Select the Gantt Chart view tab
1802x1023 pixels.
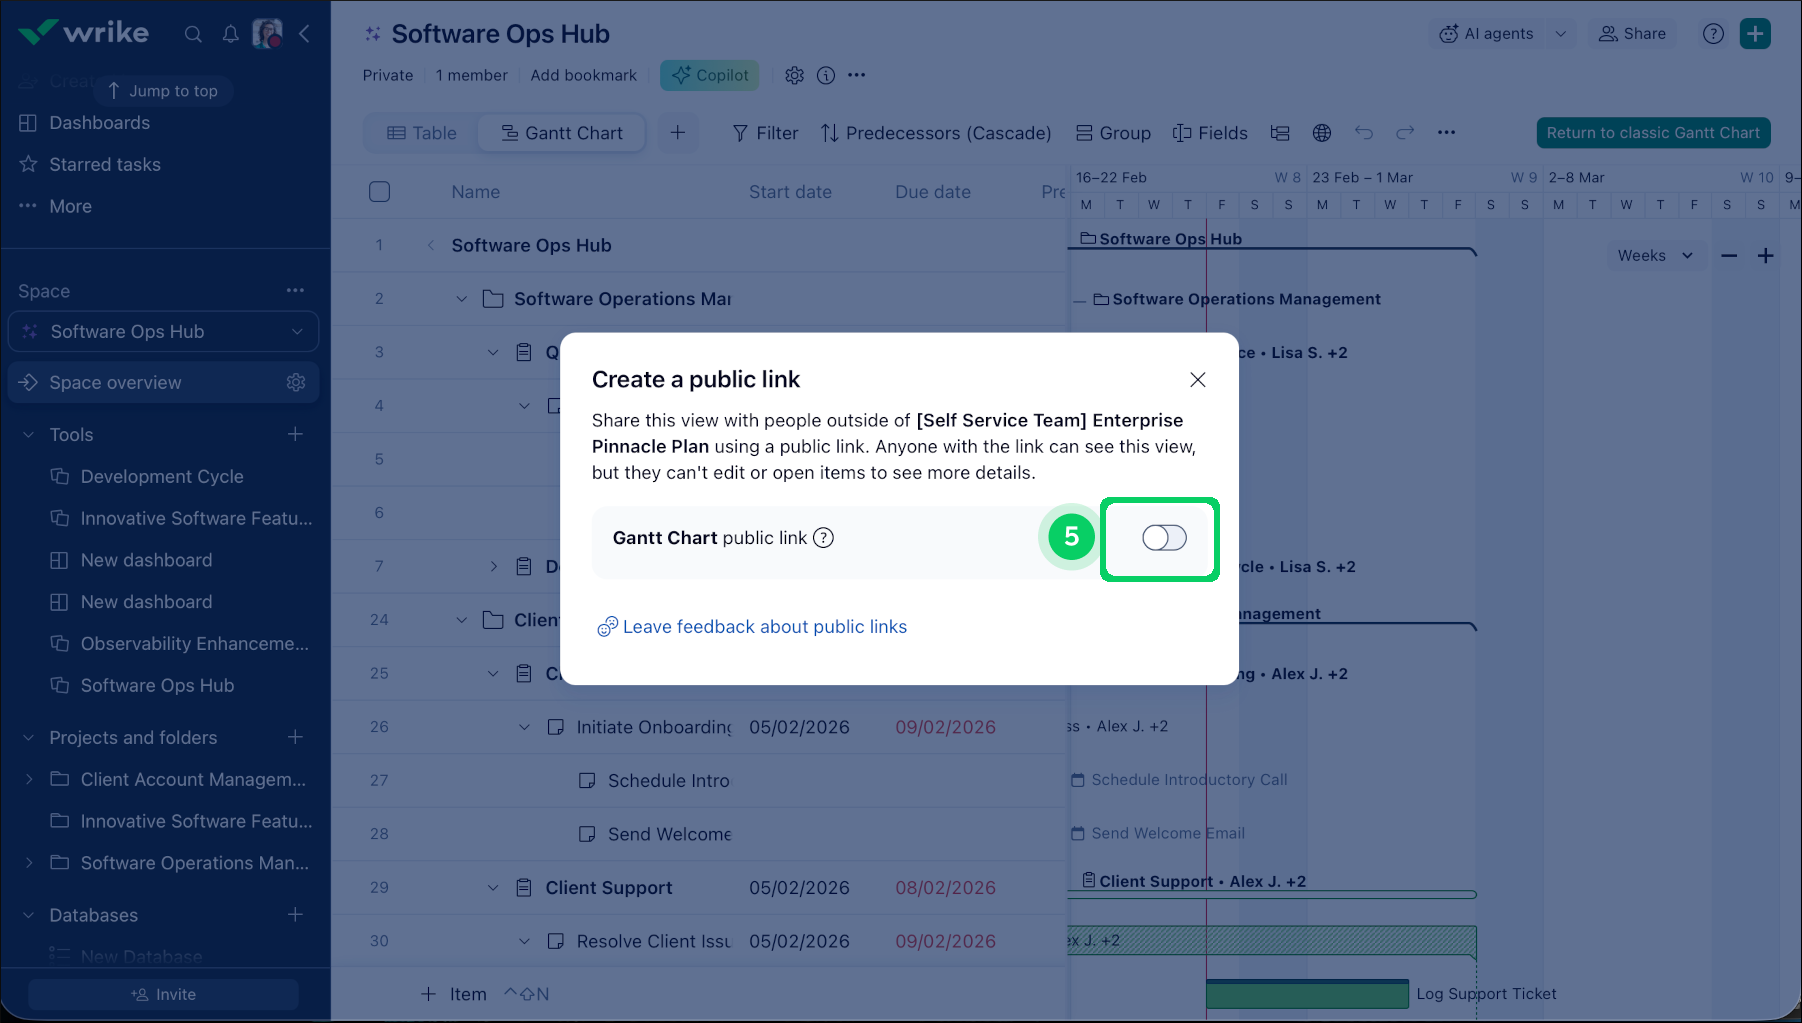561,133
